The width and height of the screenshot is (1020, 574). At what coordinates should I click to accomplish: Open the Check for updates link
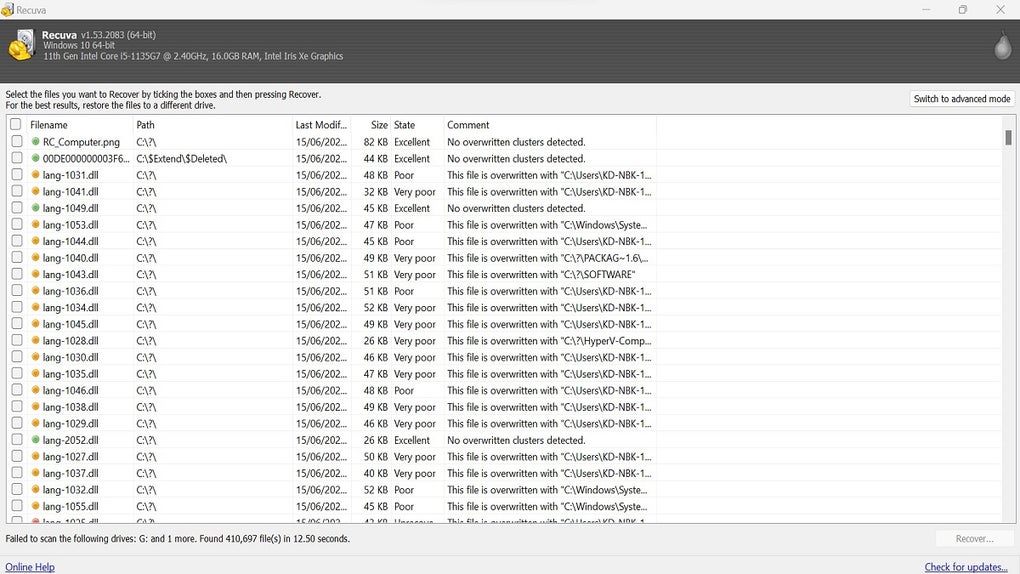coord(965,567)
